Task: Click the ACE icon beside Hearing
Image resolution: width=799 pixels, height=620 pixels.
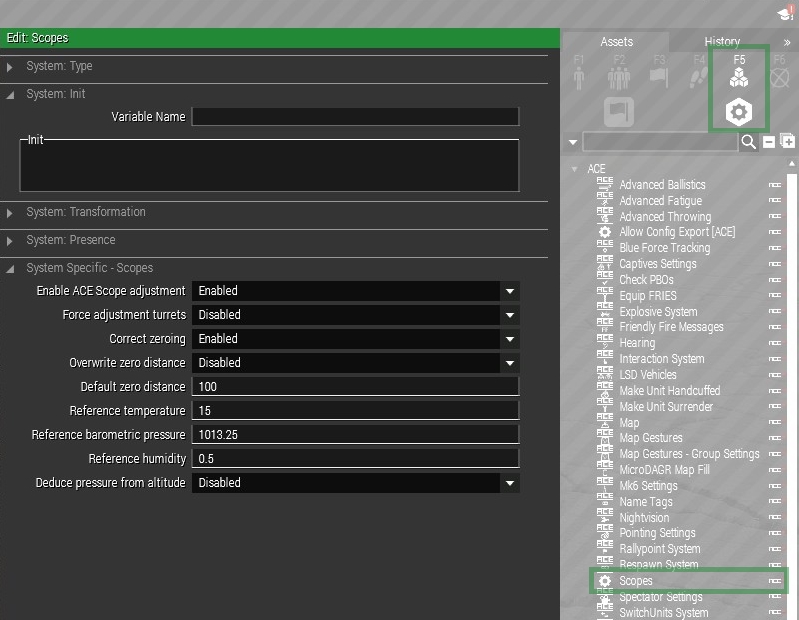Action: 605,343
